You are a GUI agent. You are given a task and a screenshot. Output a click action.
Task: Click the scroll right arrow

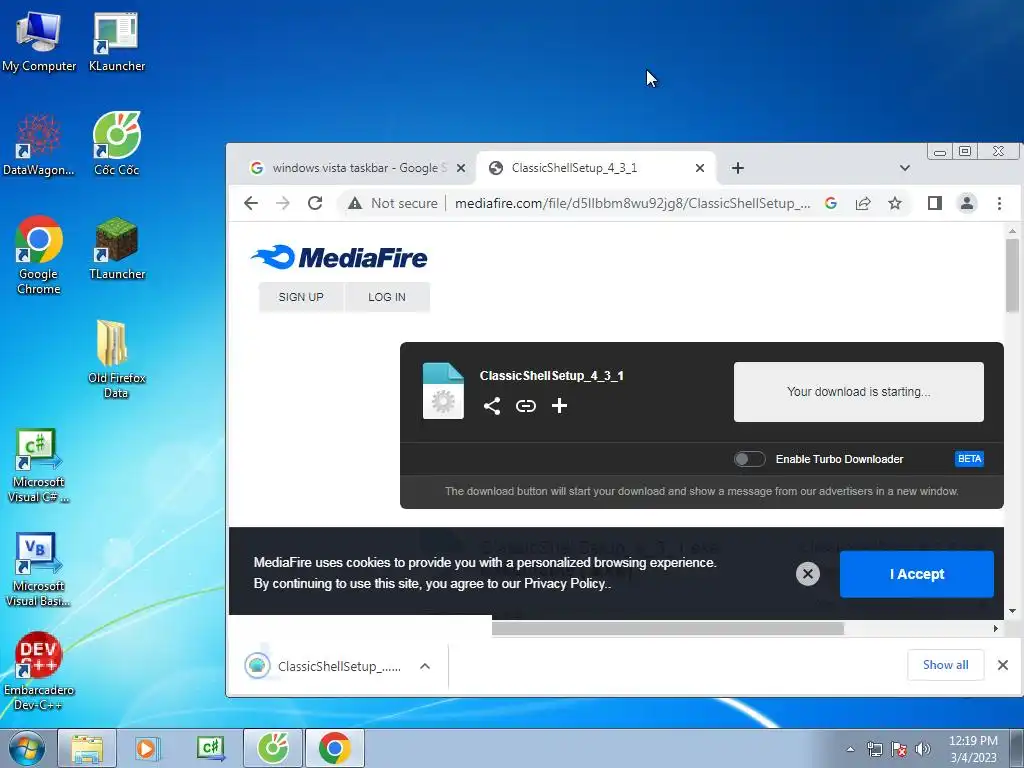[995, 628]
